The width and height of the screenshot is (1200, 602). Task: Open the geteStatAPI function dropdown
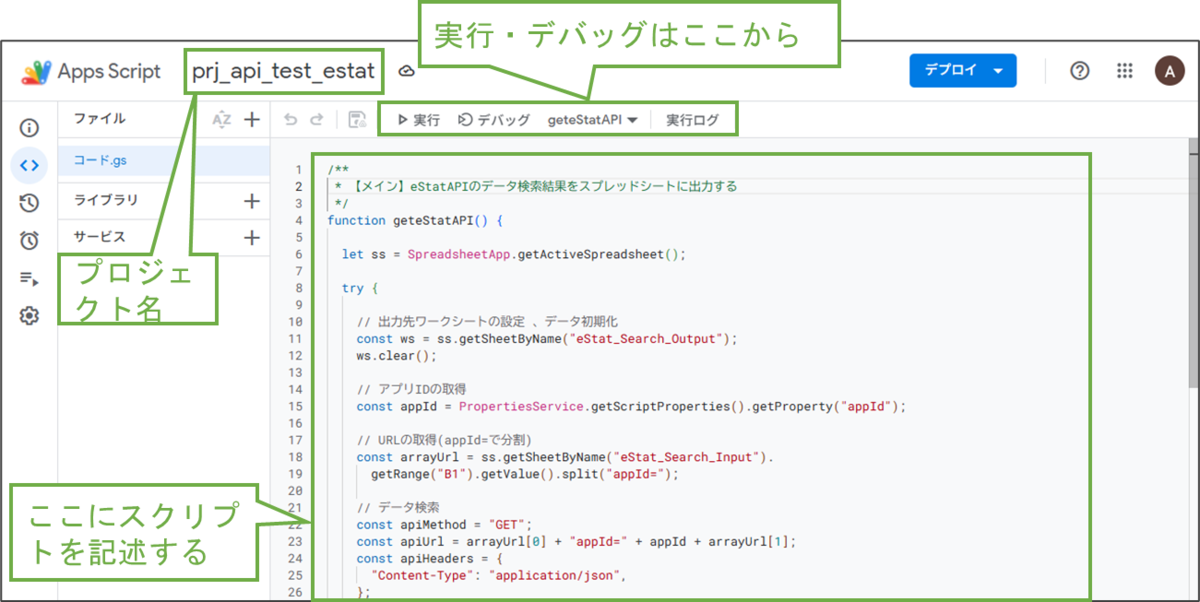593,119
